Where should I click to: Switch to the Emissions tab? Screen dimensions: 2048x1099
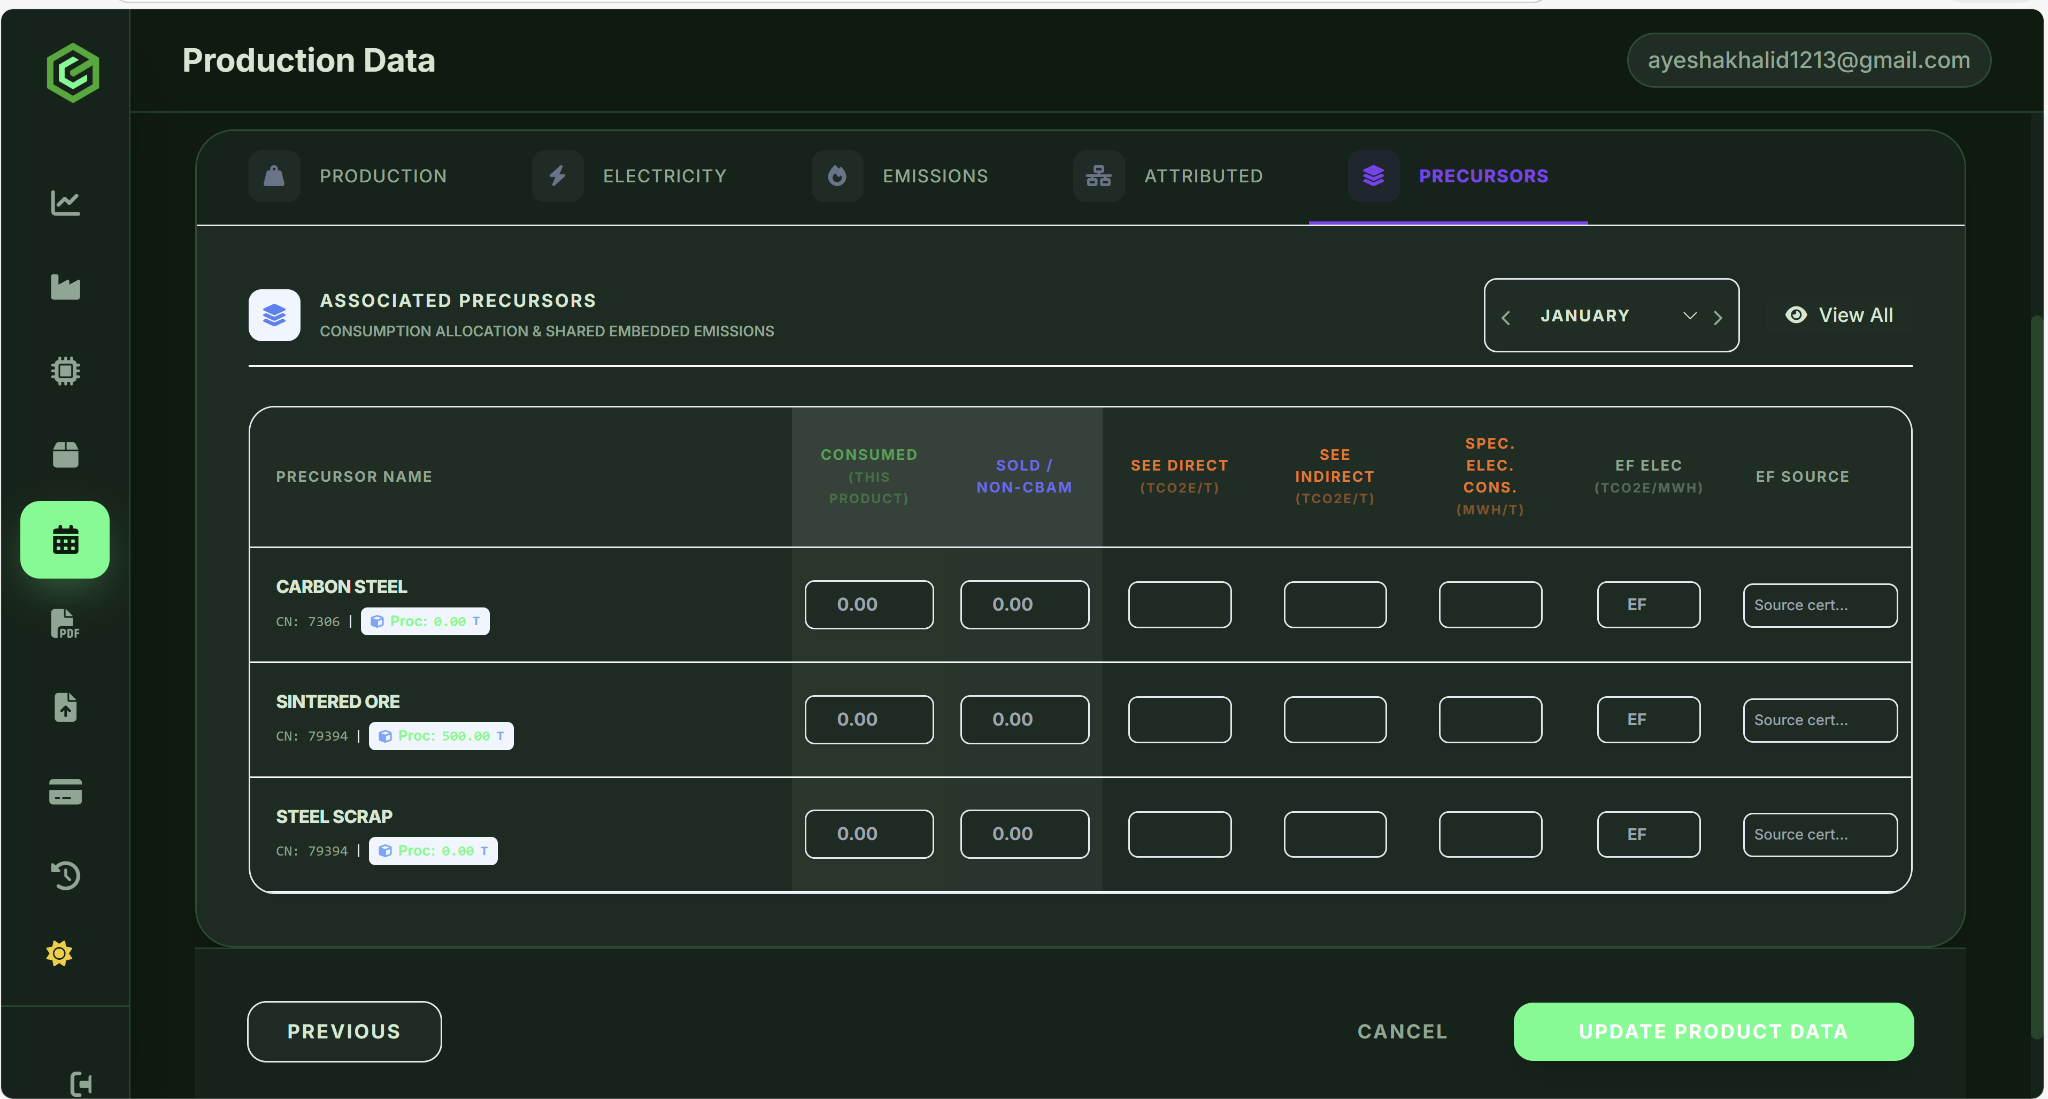pos(900,176)
